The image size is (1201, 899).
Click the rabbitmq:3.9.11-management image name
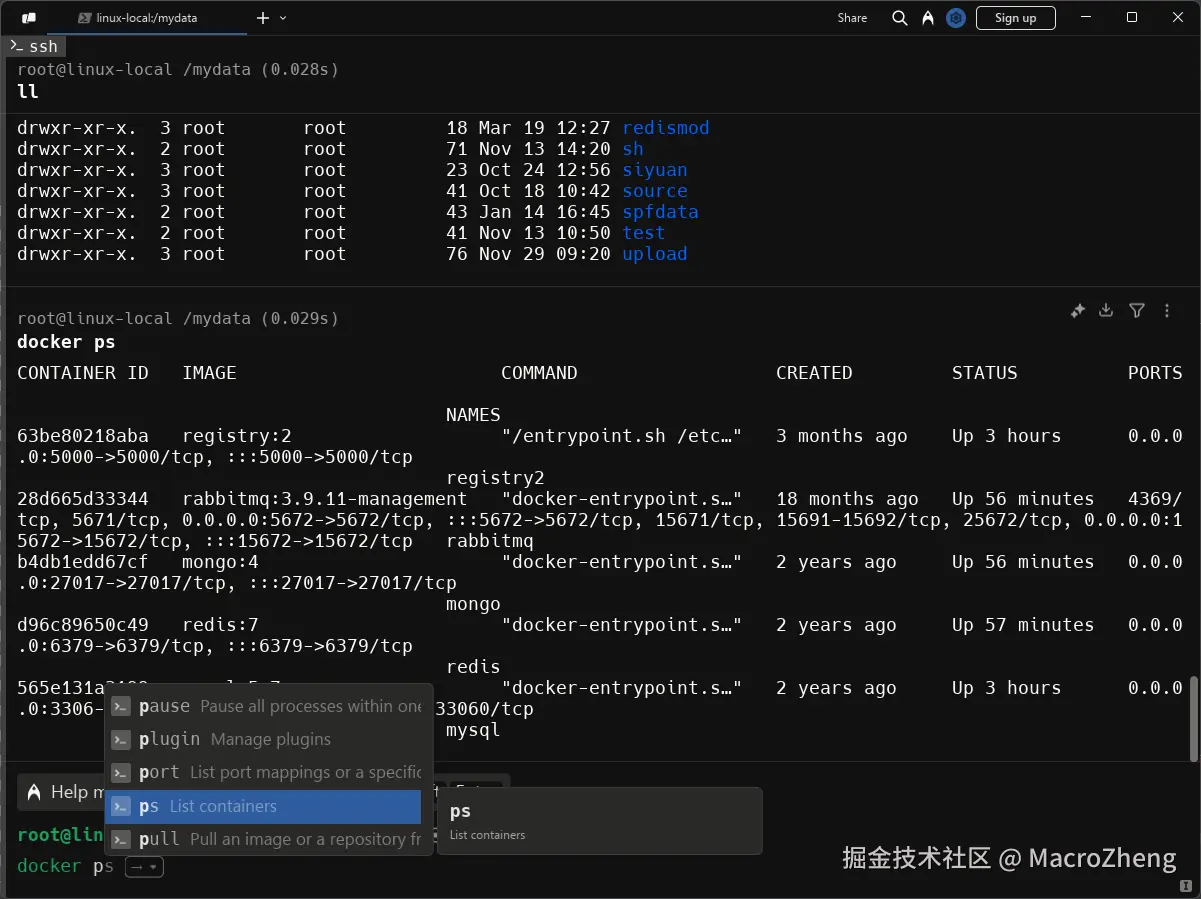pos(325,499)
